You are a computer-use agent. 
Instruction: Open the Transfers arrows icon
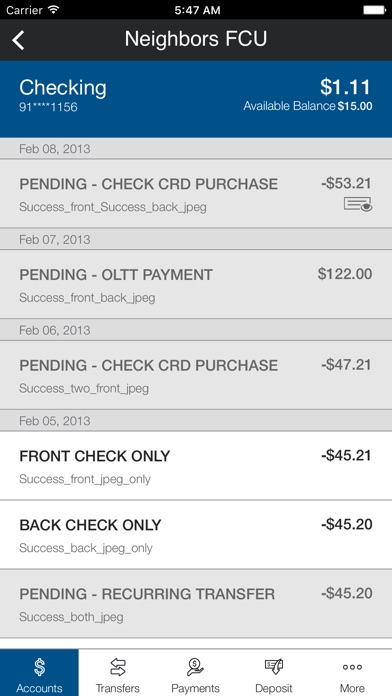point(118,667)
